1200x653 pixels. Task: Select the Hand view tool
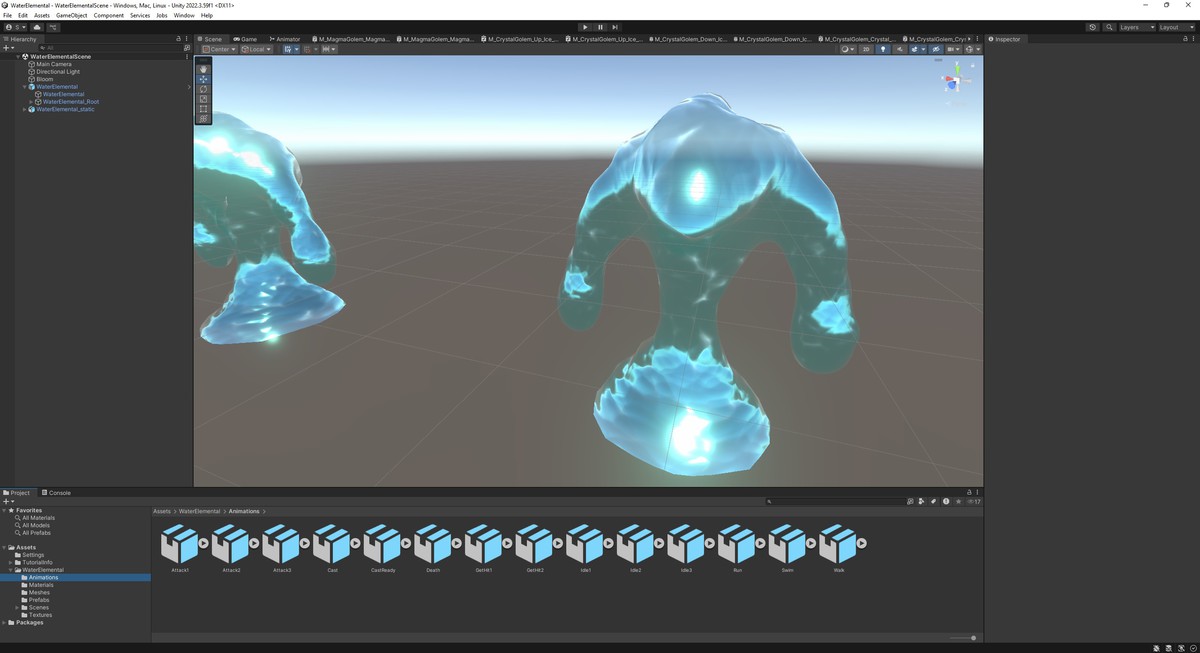point(203,69)
